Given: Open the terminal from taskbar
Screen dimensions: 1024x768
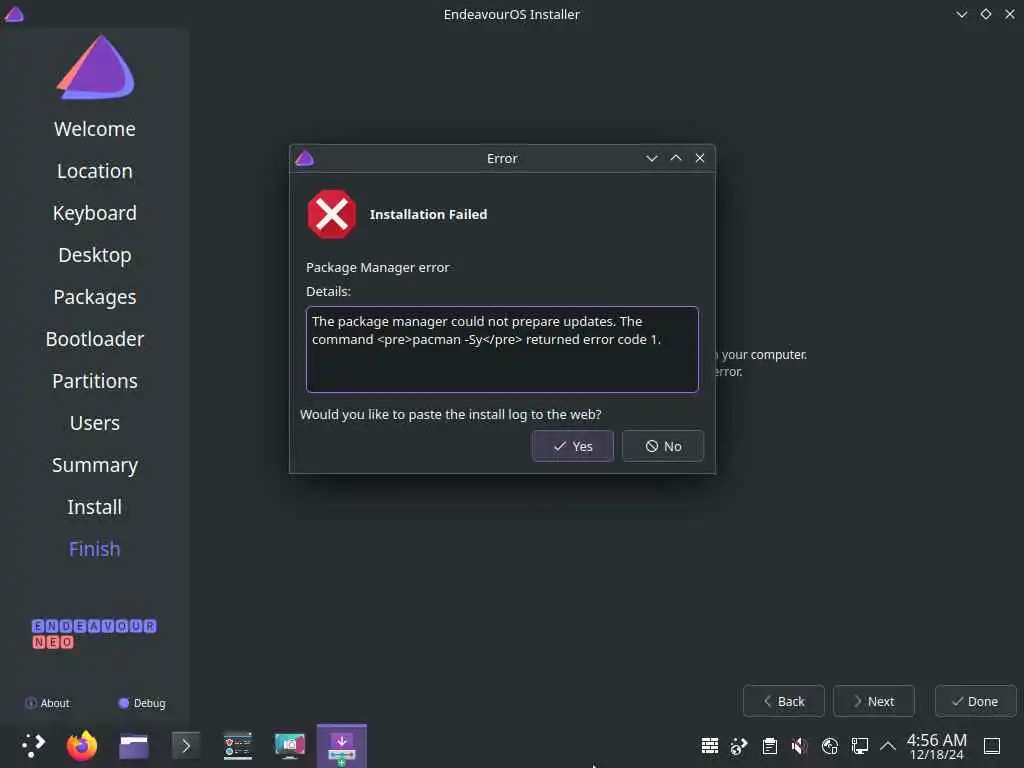Looking at the screenshot, I should 185,746.
